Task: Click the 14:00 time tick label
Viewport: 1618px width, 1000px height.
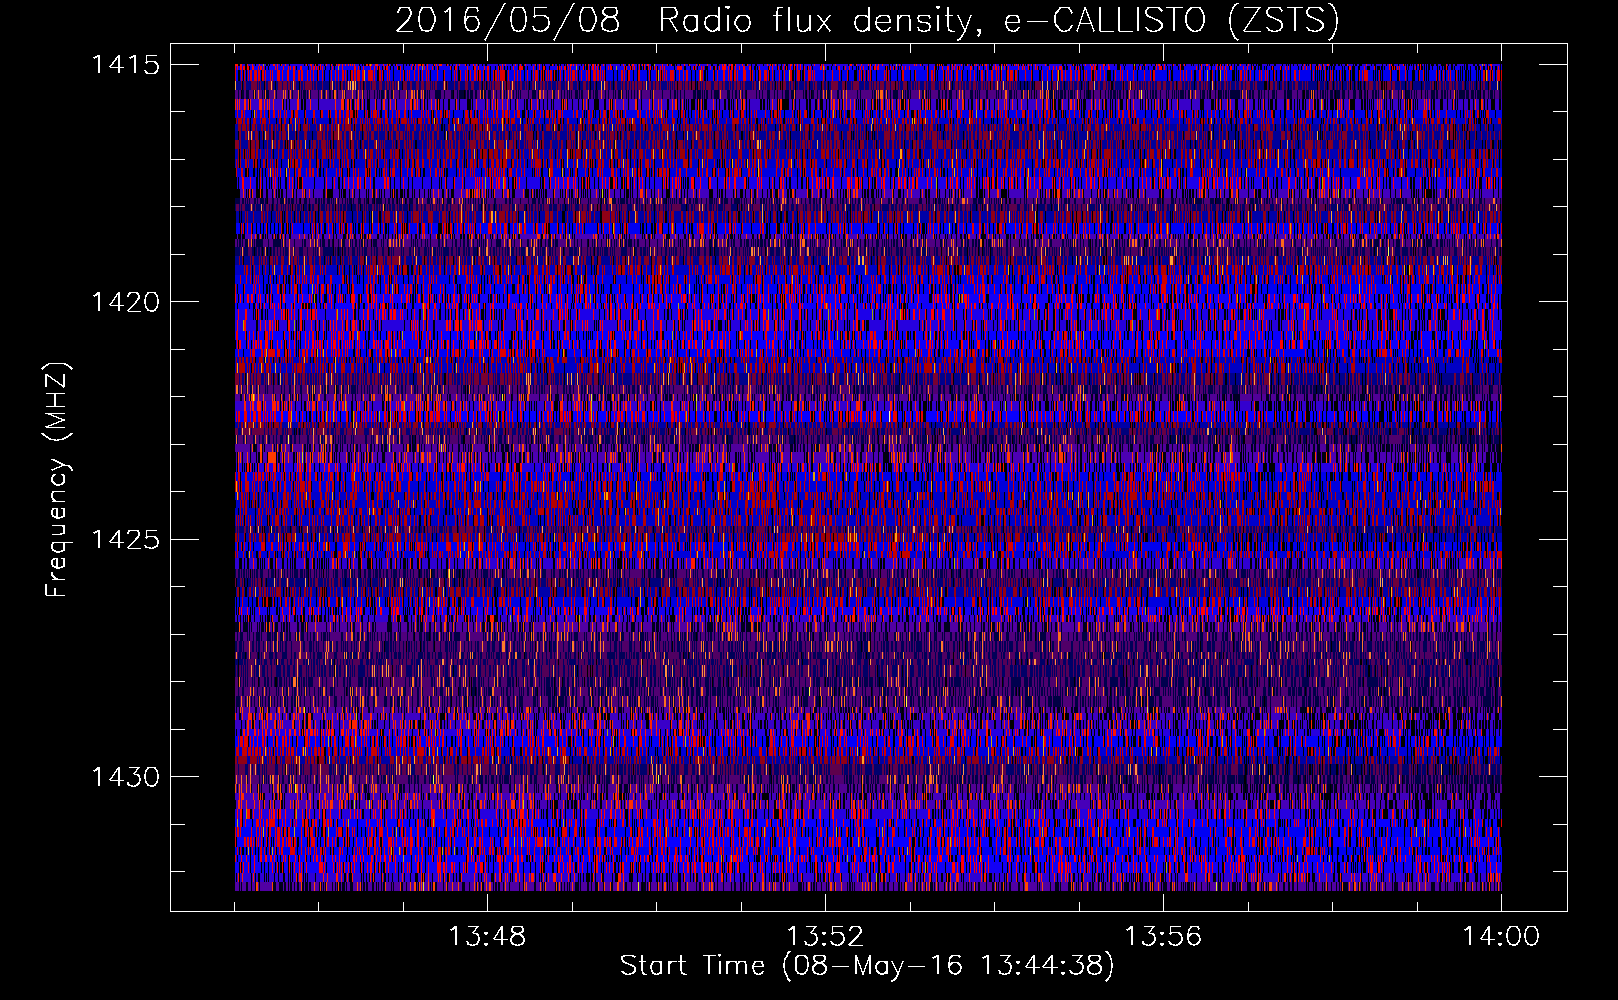Action: 1501,937
